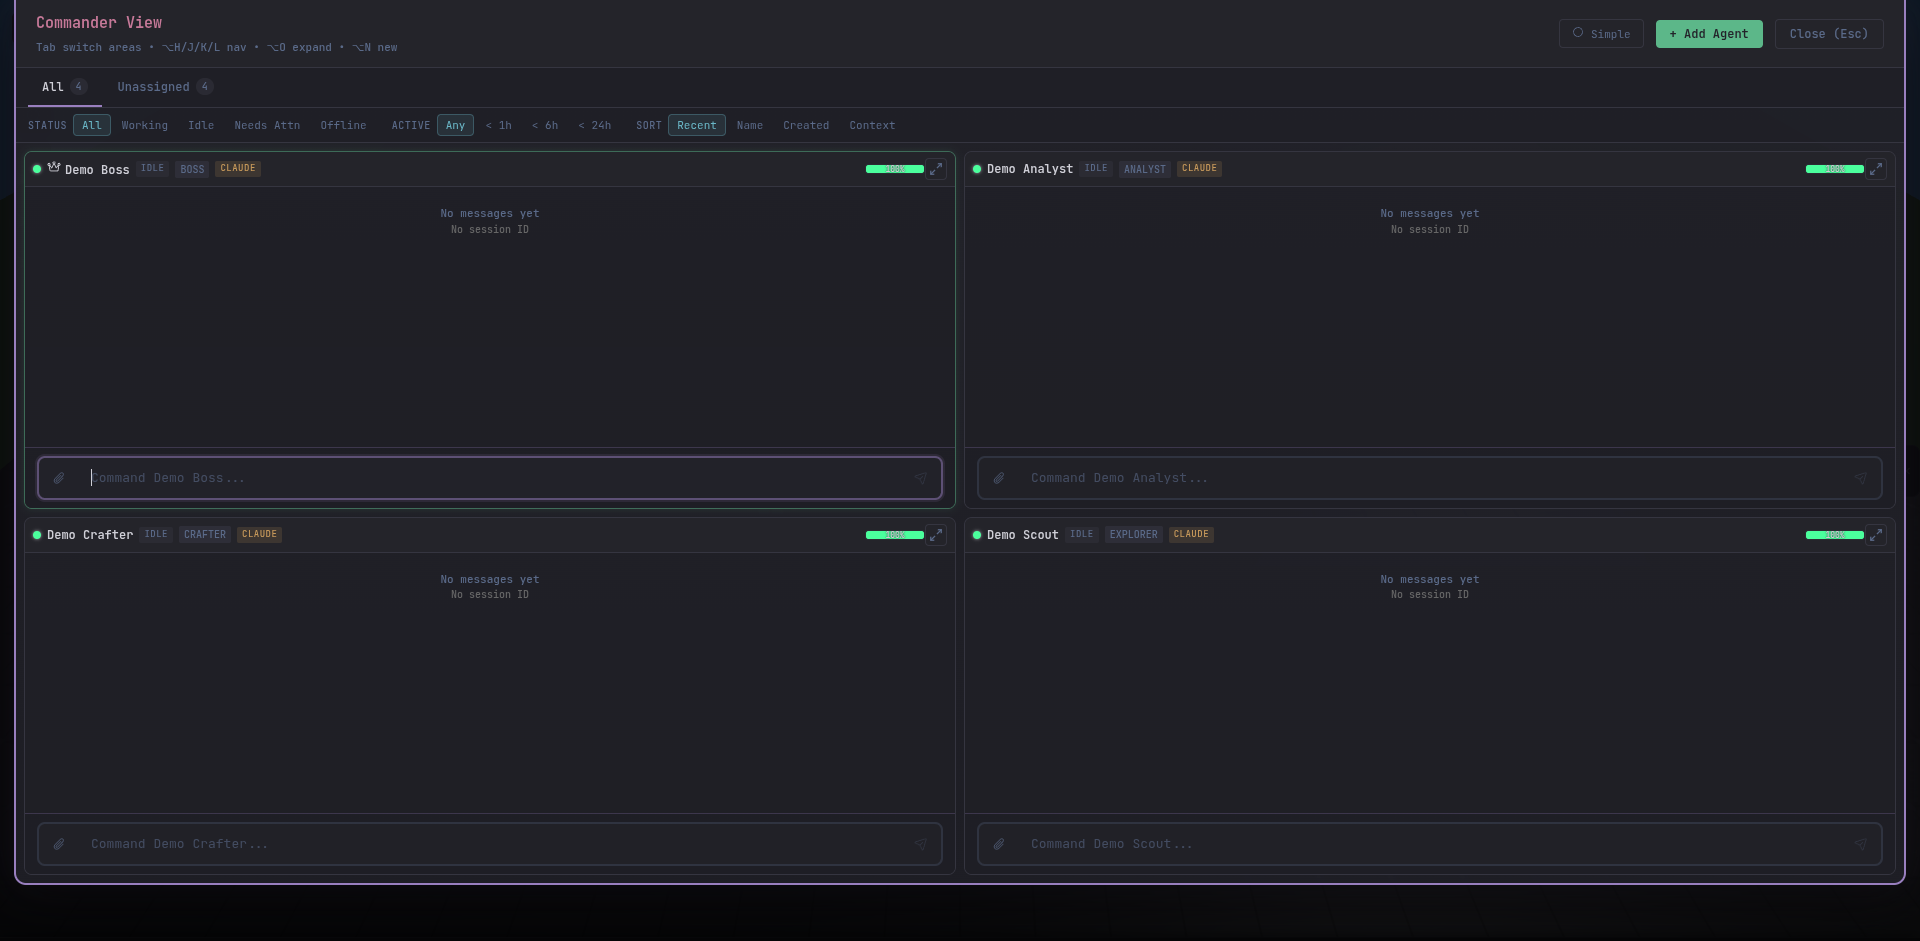This screenshot has height=941, width=1920.
Task: Expand the Demo Boss agent panel
Action: point(936,169)
